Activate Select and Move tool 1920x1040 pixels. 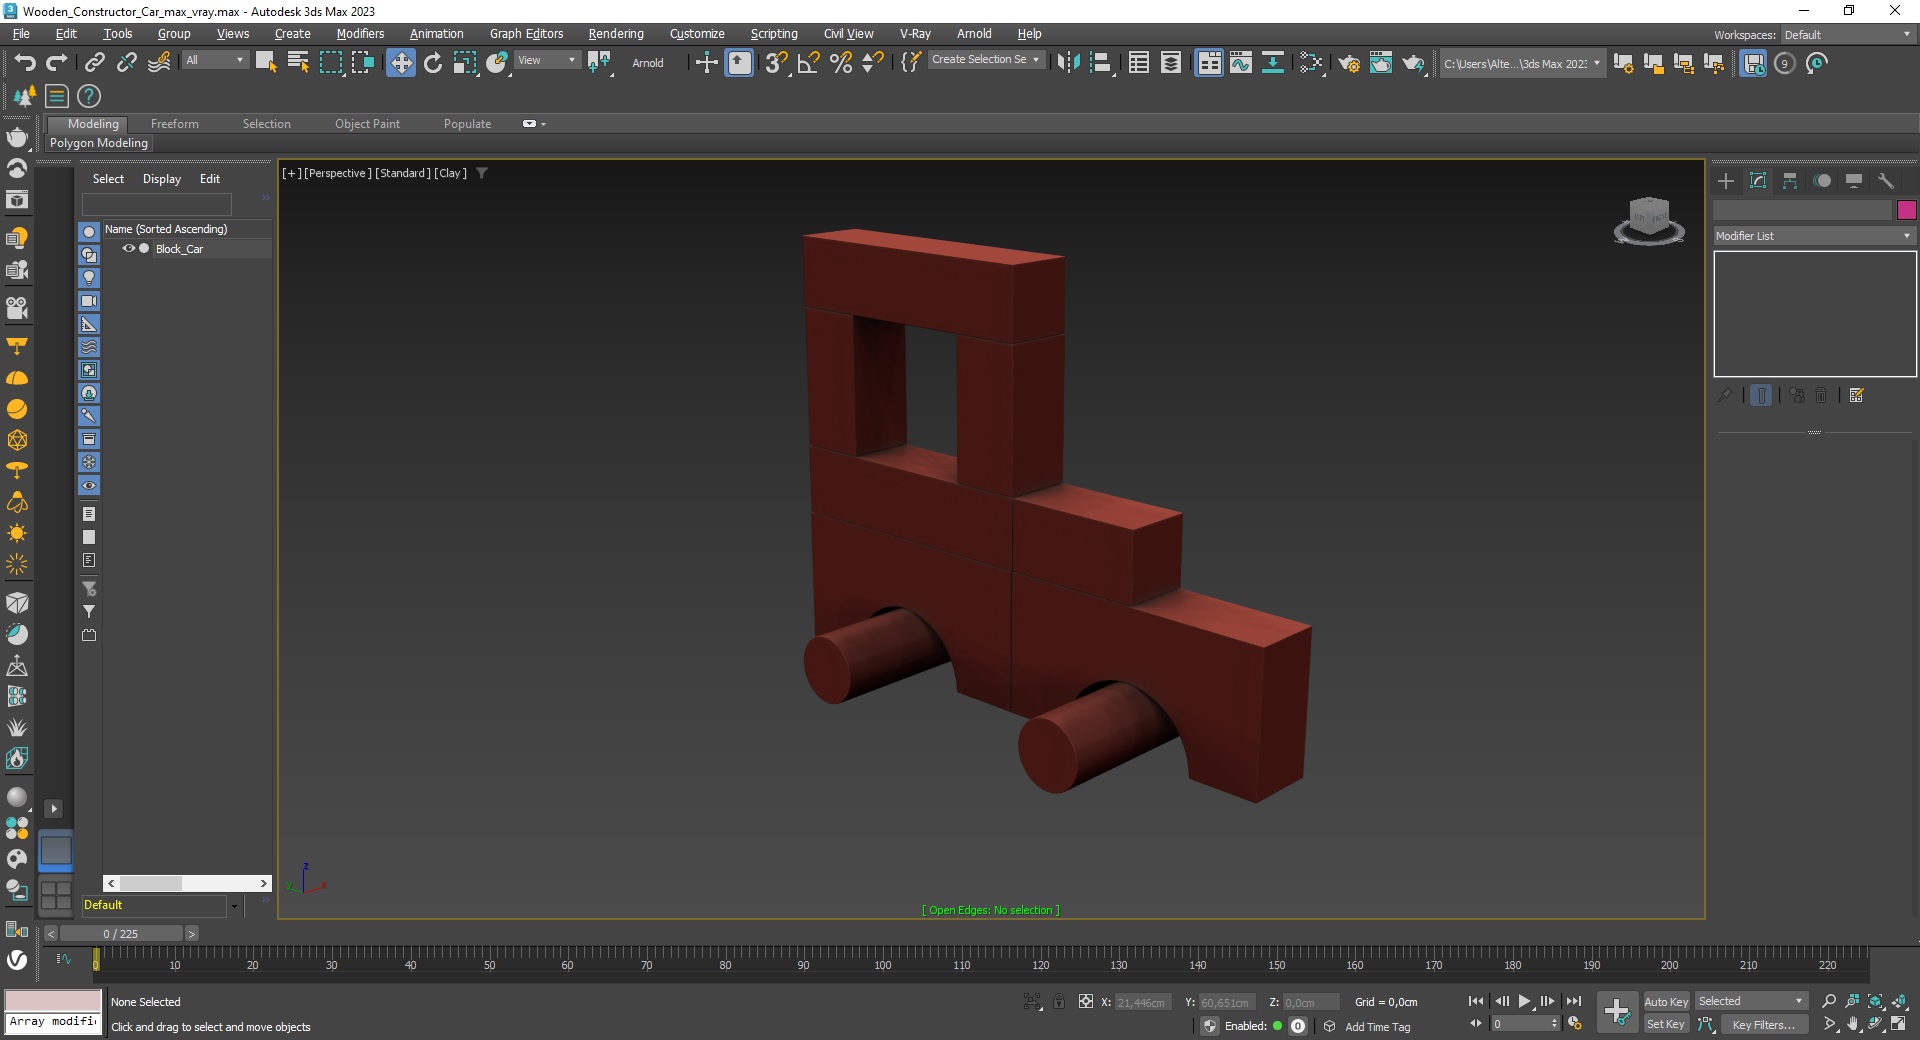coord(400,63)
